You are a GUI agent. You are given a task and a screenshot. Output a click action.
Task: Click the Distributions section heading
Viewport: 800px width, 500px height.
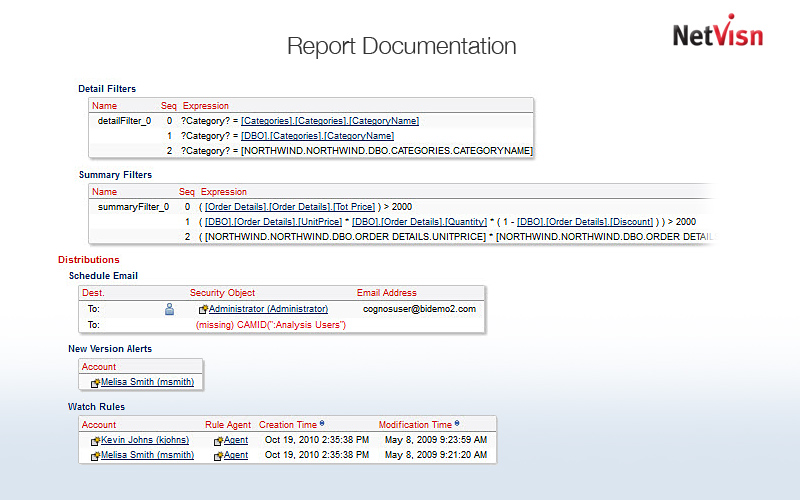point(89,260)
